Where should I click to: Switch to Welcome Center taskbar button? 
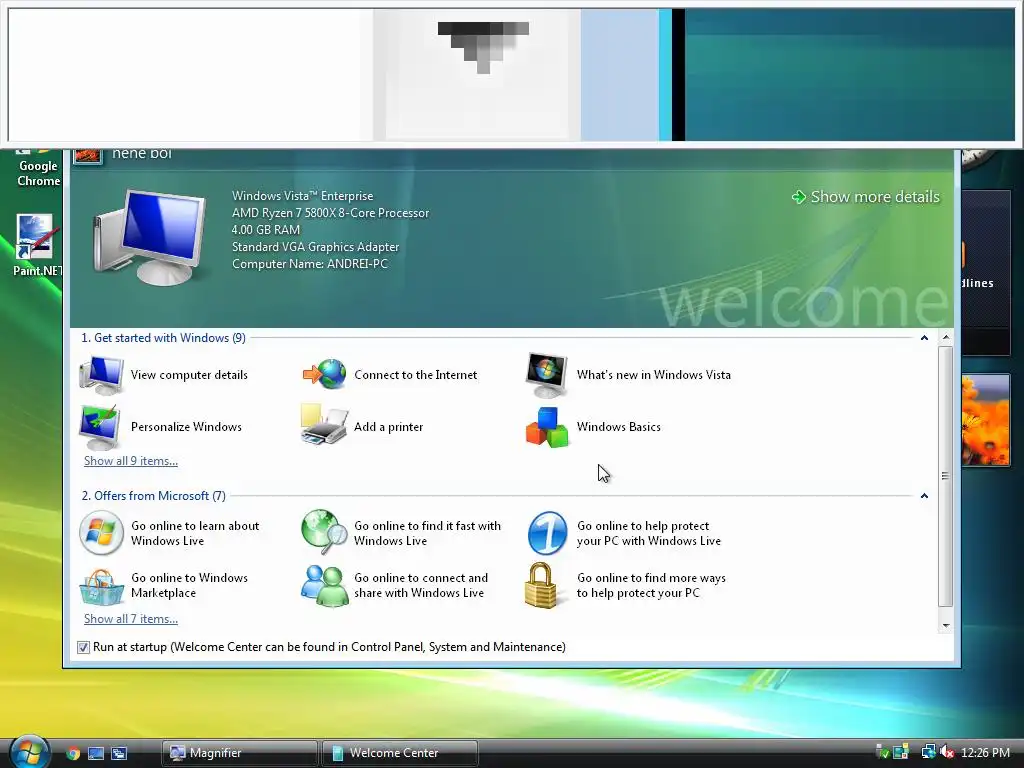tap(400, 753)
